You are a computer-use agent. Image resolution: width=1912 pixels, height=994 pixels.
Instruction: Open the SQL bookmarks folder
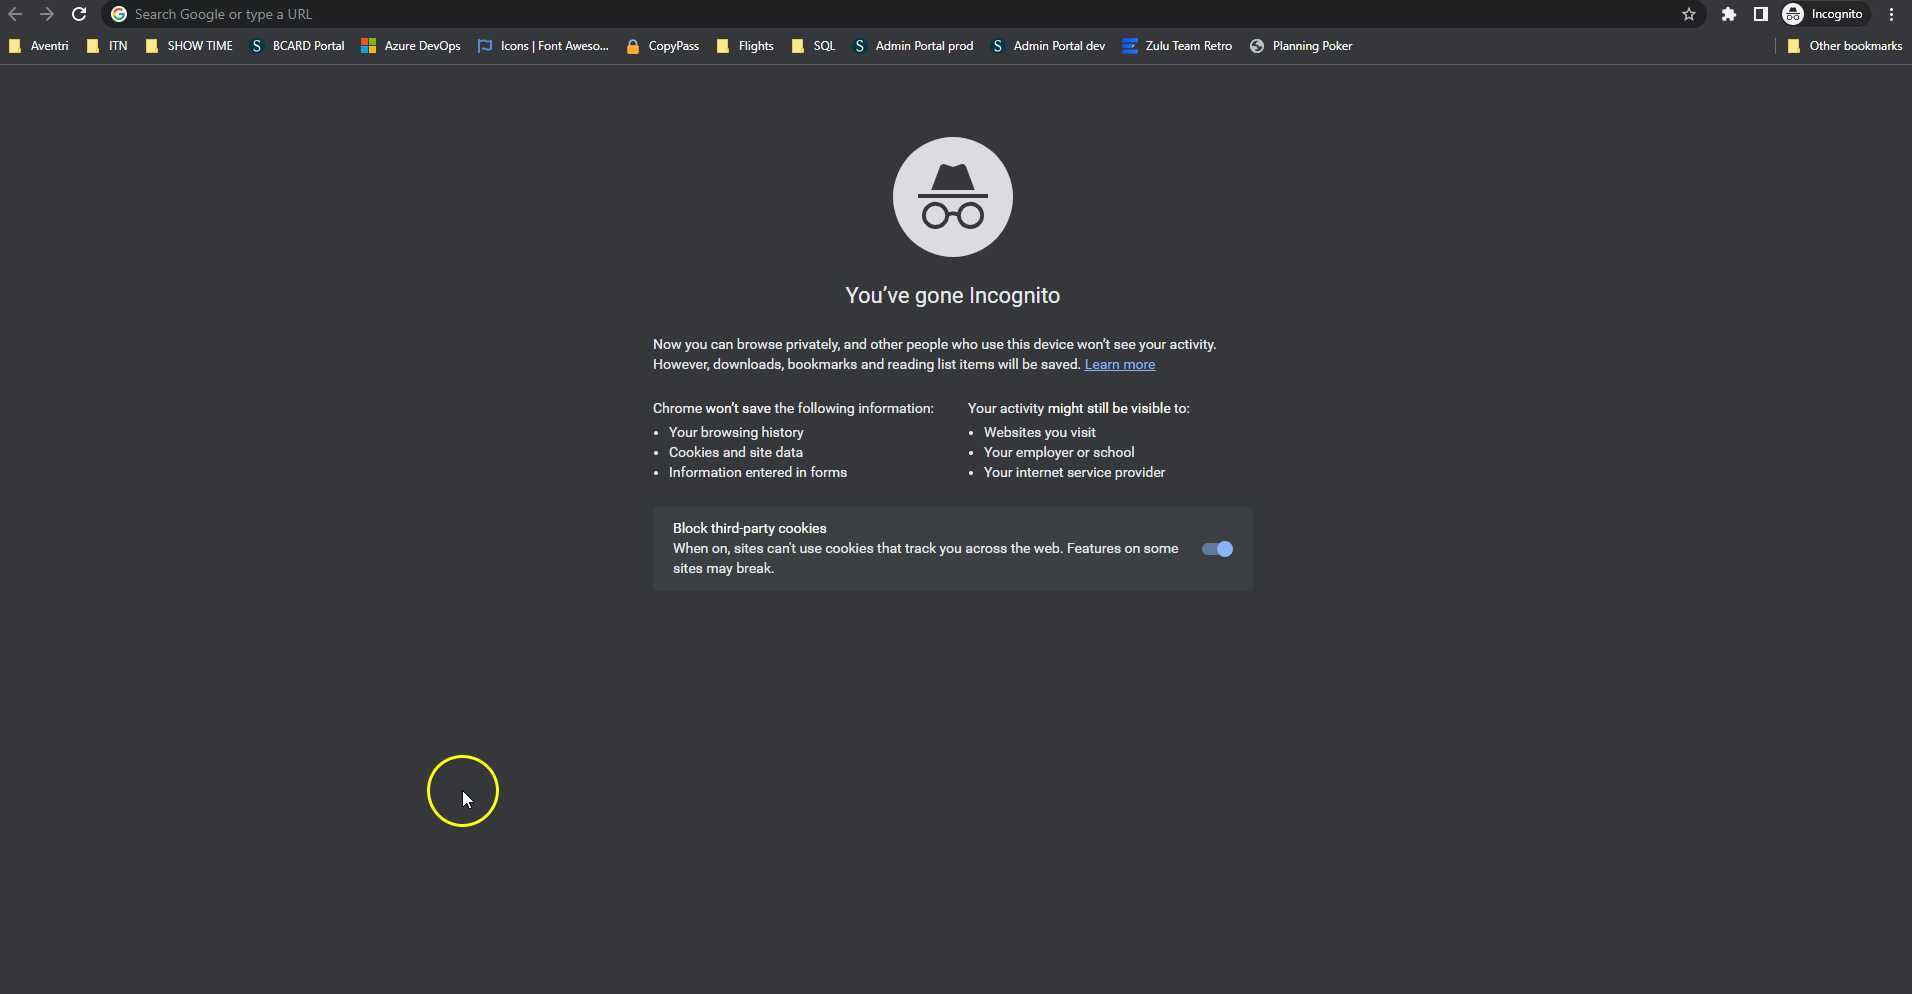click(823, 46)
